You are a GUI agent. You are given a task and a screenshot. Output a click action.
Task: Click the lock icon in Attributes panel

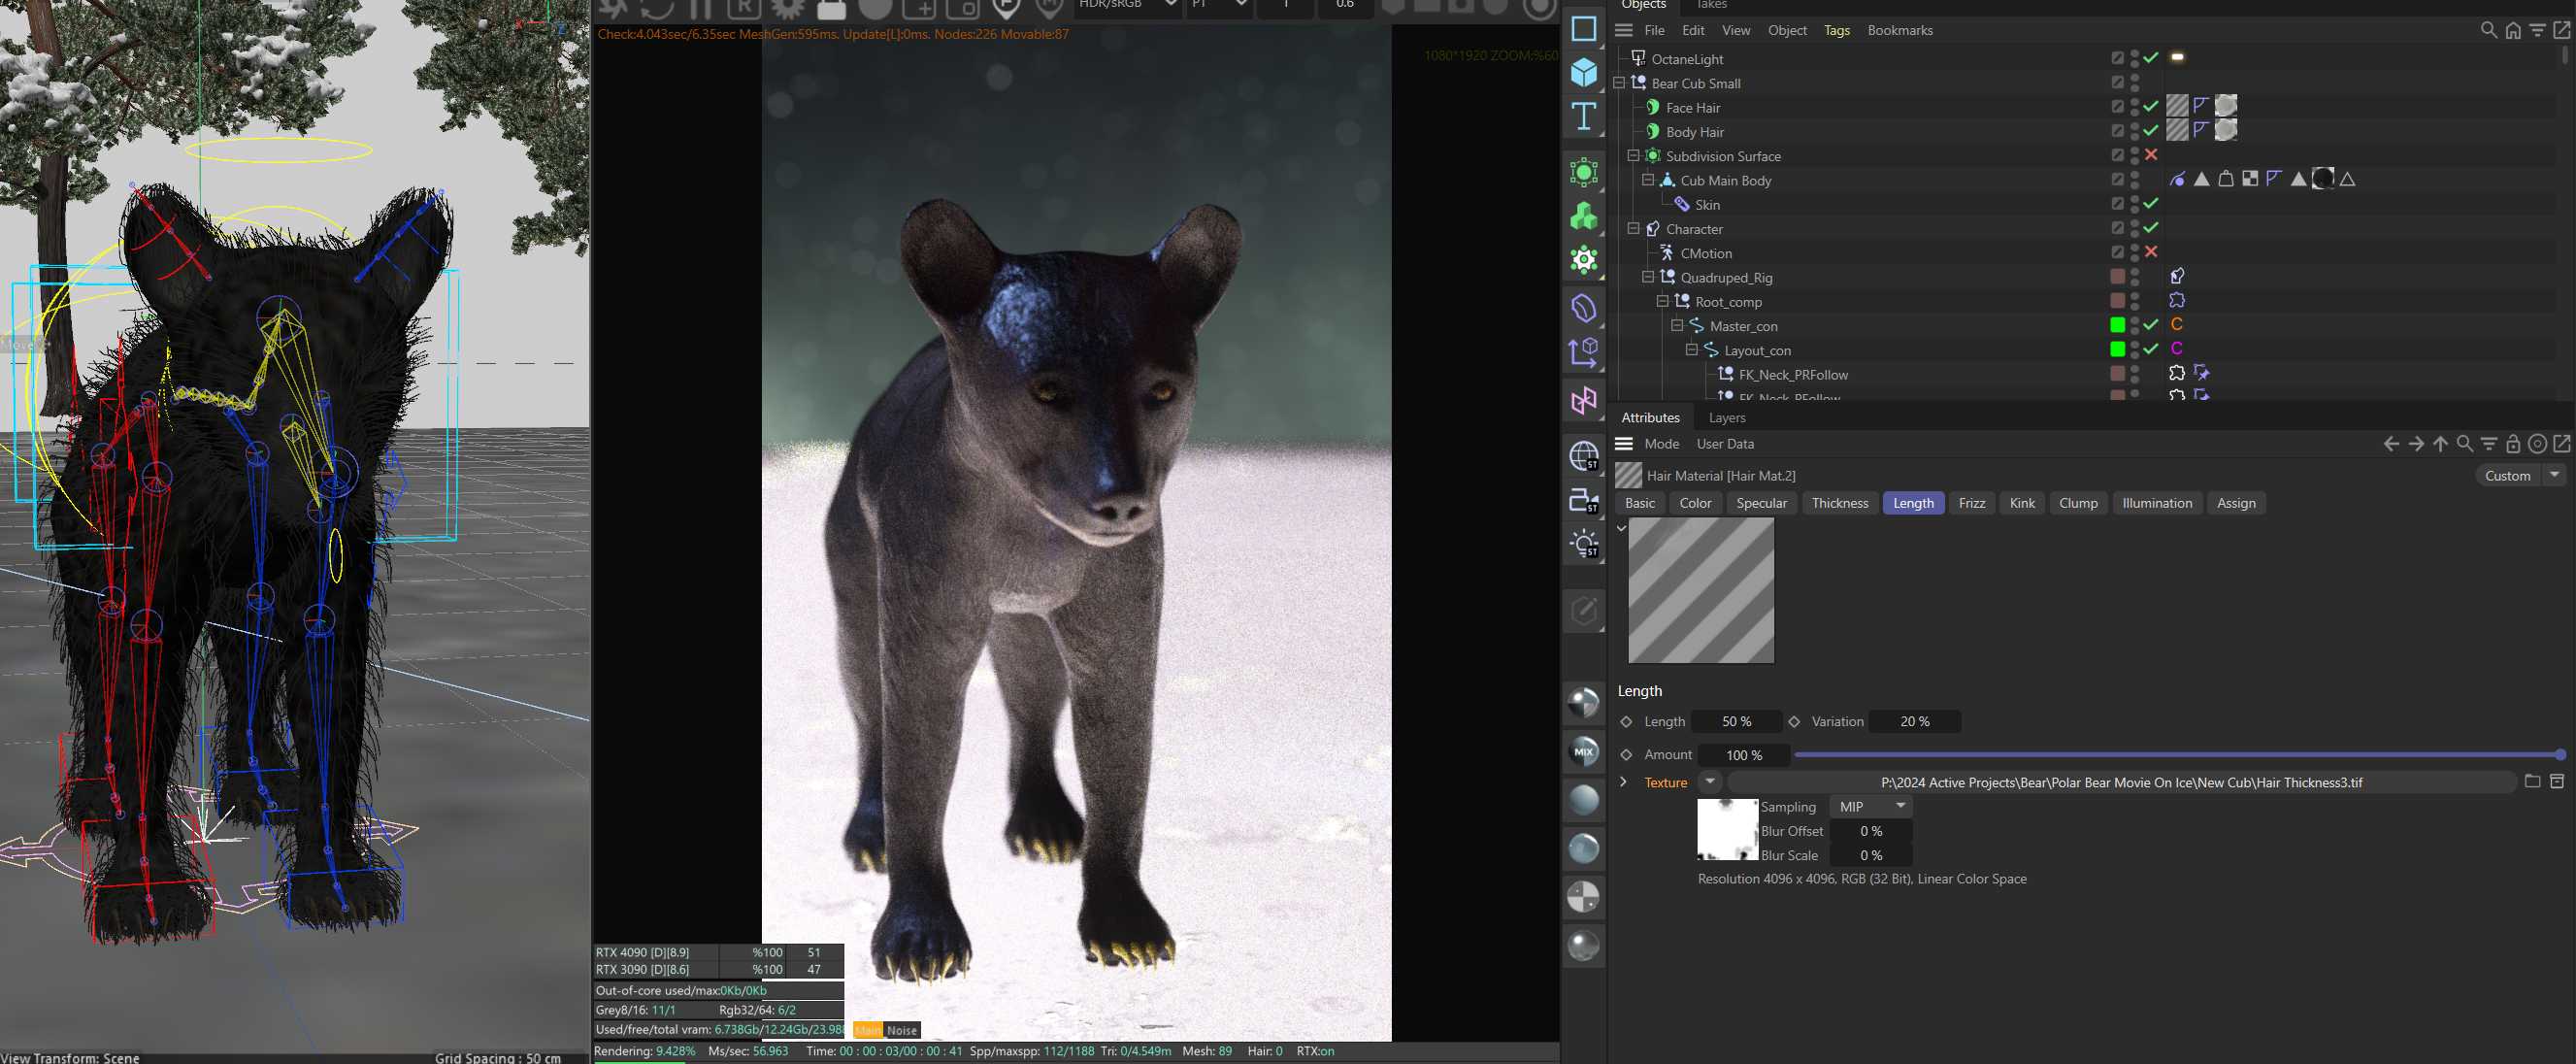pos(2513,444)
